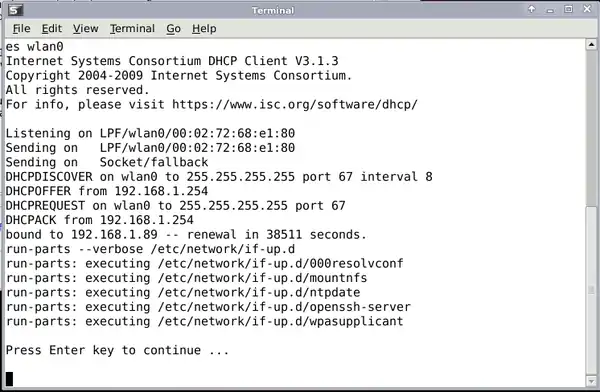This screenshot has height=392, width=600.
Task: Open the Edit menu
Action: click(52, 29)
